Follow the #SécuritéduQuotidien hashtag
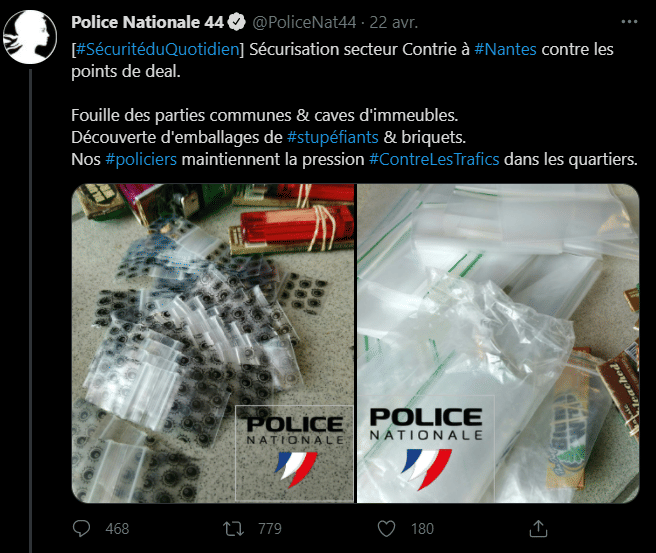The width and height of the screenshot is (656, 553). pos(157,49)
